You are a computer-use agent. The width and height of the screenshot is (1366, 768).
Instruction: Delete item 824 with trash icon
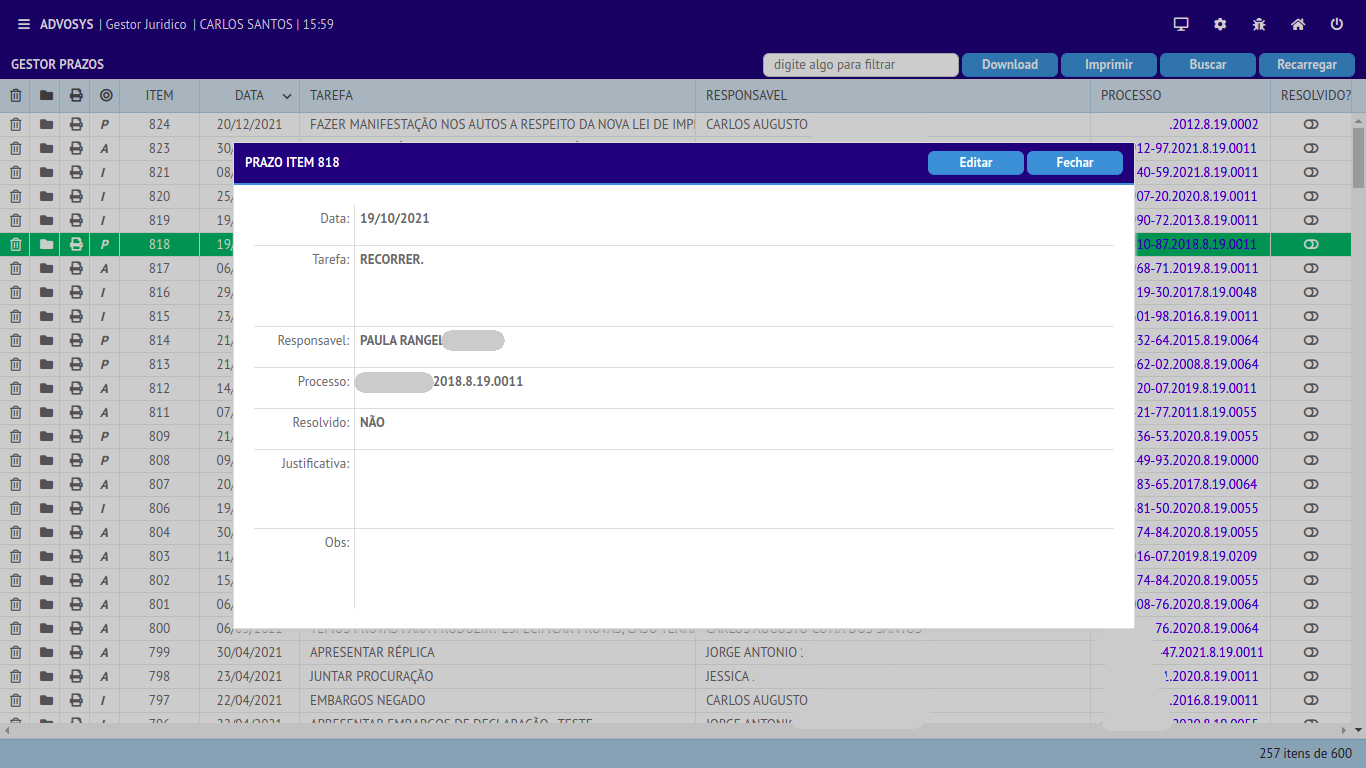15,125
